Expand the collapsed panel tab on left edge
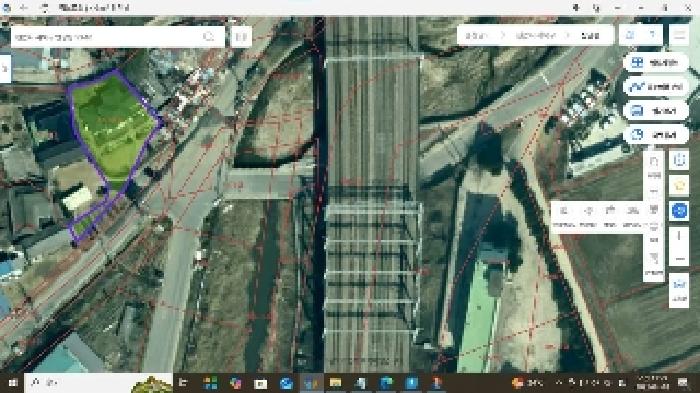This screenshot has height=393, width=700. click(5, 68)
